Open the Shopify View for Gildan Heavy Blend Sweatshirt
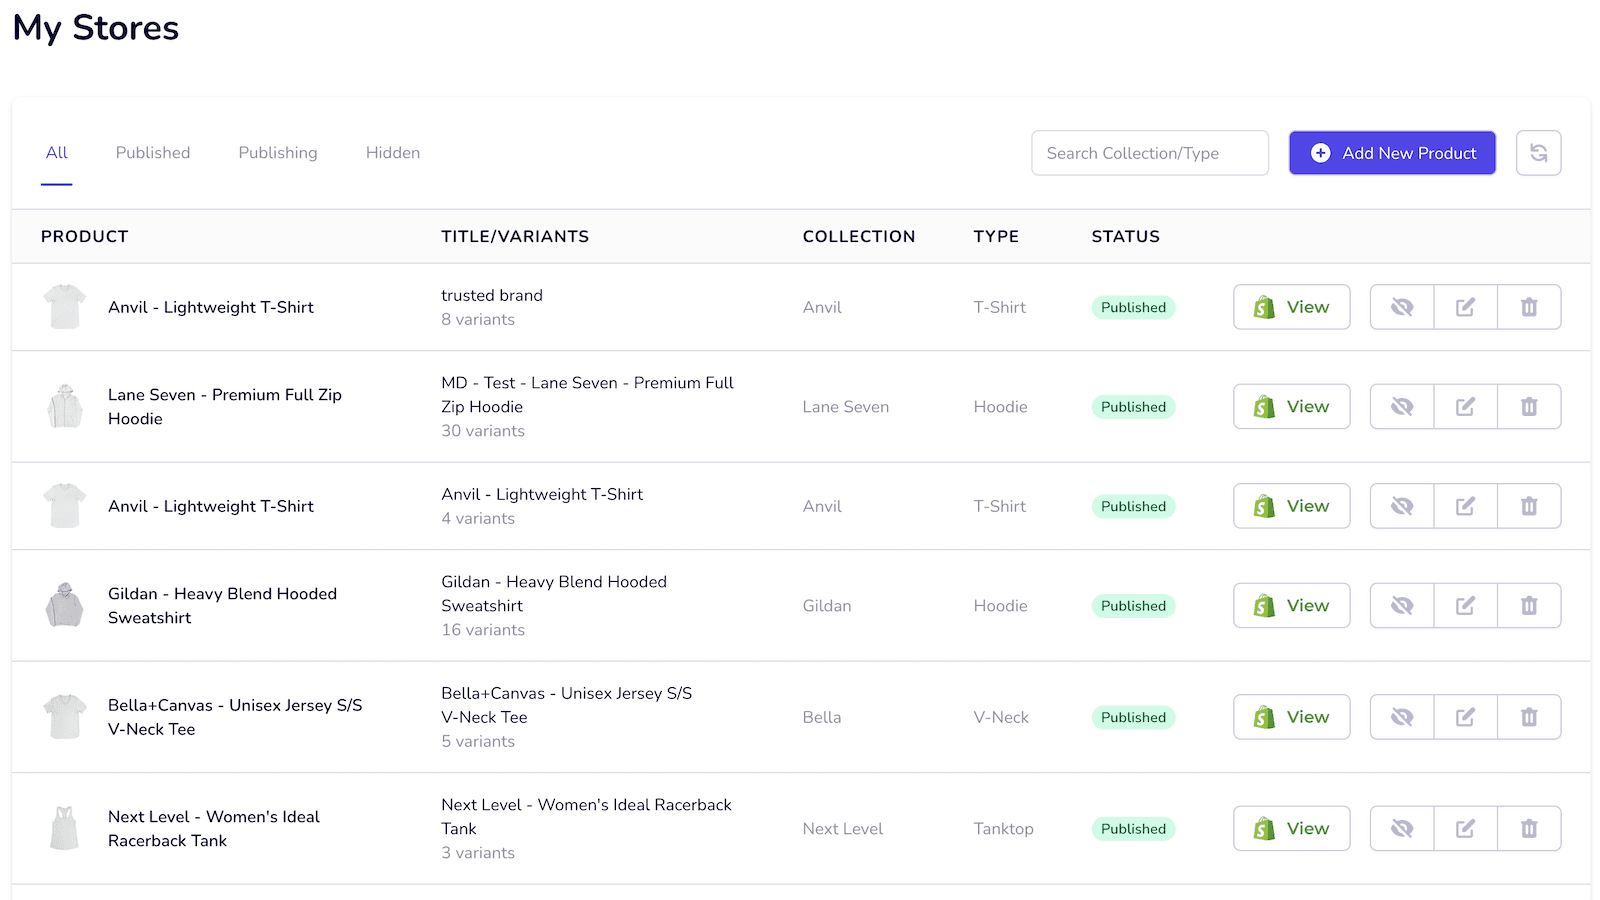 1291,605
